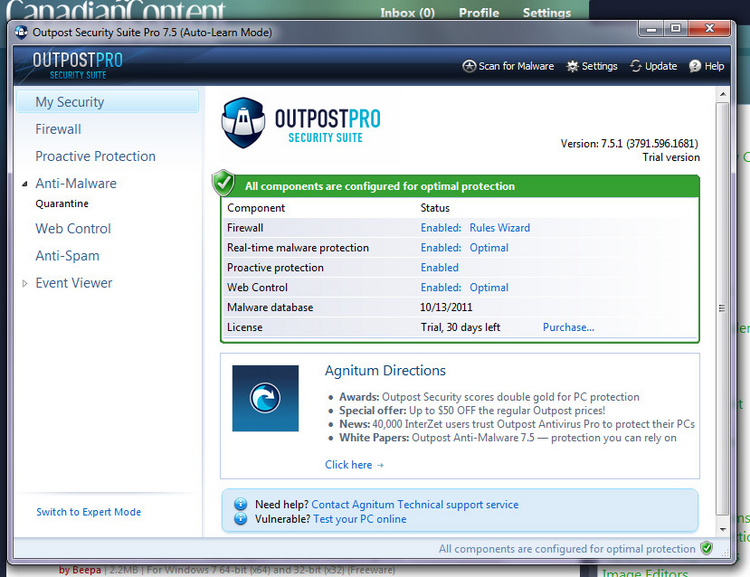Click Profile in background webpage
Image resolution: width=750 pixels, height=577 pixels.
(479, 13)
